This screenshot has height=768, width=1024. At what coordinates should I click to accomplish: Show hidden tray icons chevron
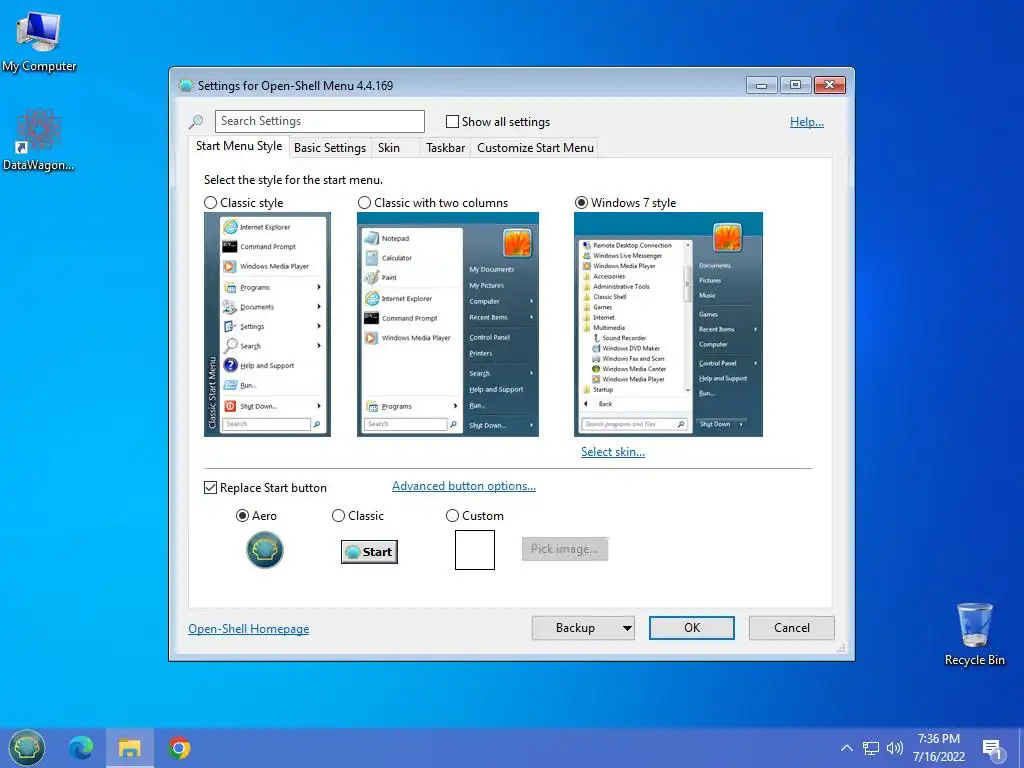(x=846, y=748)
